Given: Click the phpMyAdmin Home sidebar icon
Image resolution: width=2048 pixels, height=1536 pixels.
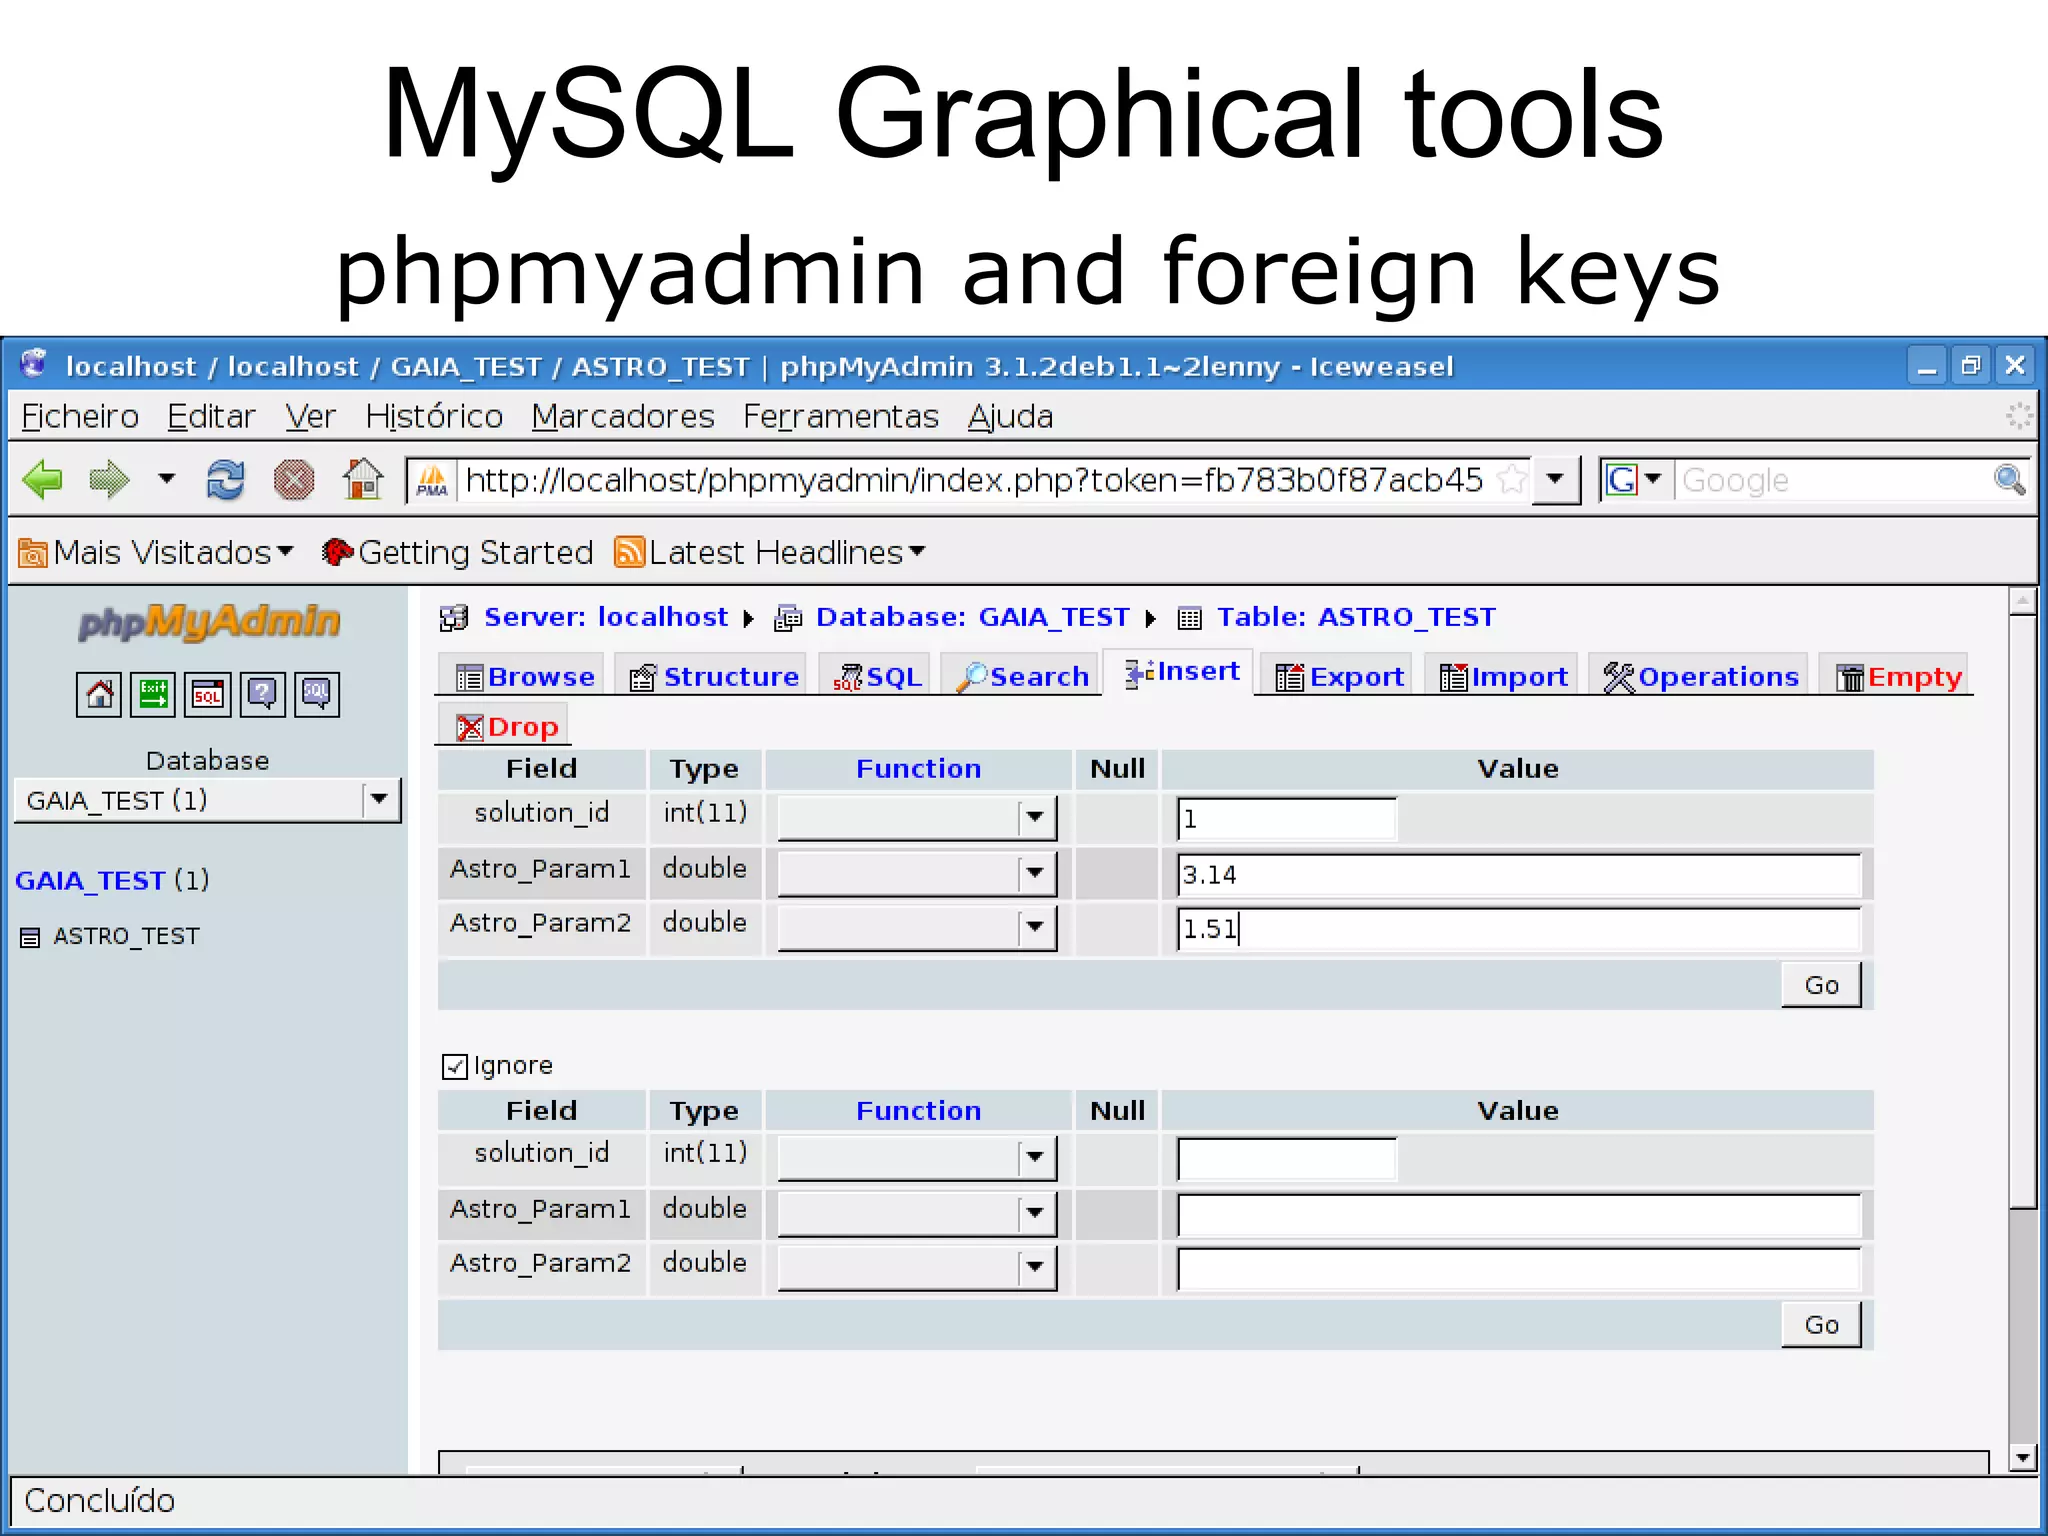Looking at the screenshot, I should (99, 694).
